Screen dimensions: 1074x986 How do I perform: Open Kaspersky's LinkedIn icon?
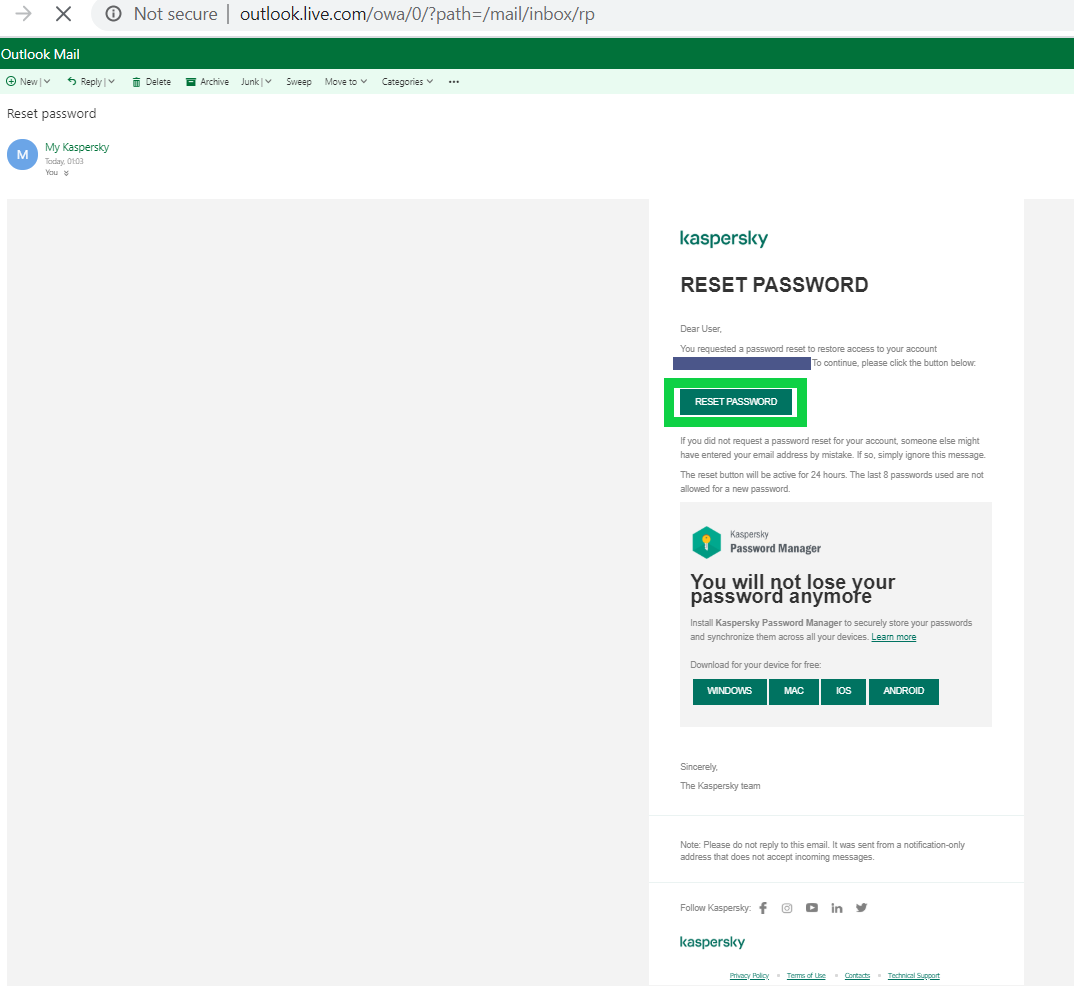tap(836, 908)
